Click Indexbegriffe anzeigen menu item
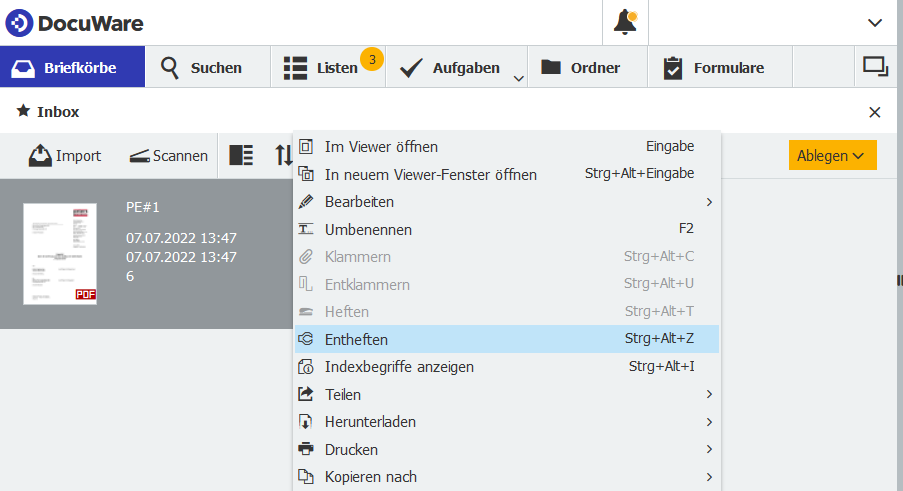 click(x=506, y=367)
